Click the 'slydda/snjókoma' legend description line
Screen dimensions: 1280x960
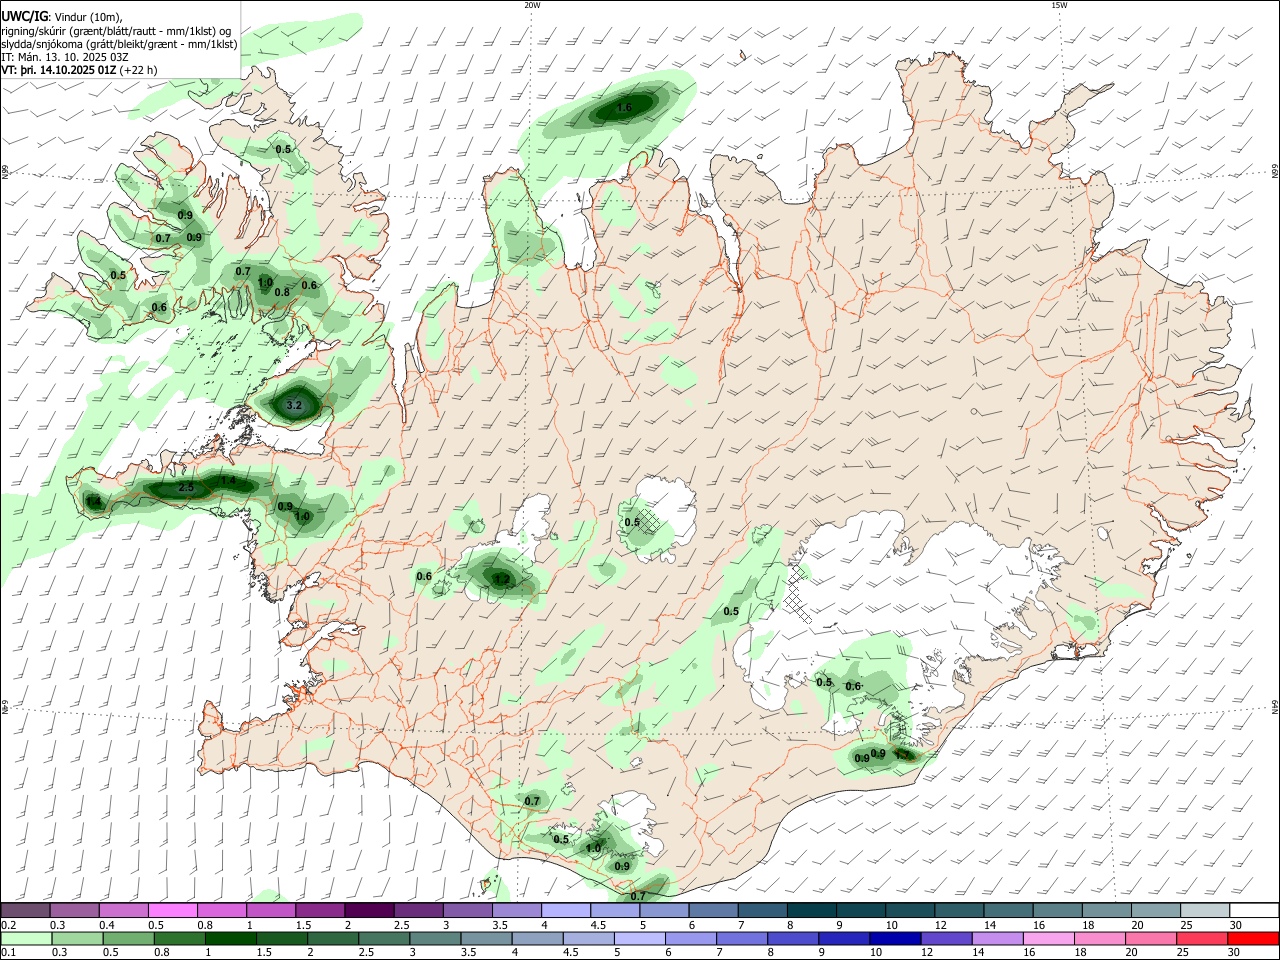click(x=119, y=44)
